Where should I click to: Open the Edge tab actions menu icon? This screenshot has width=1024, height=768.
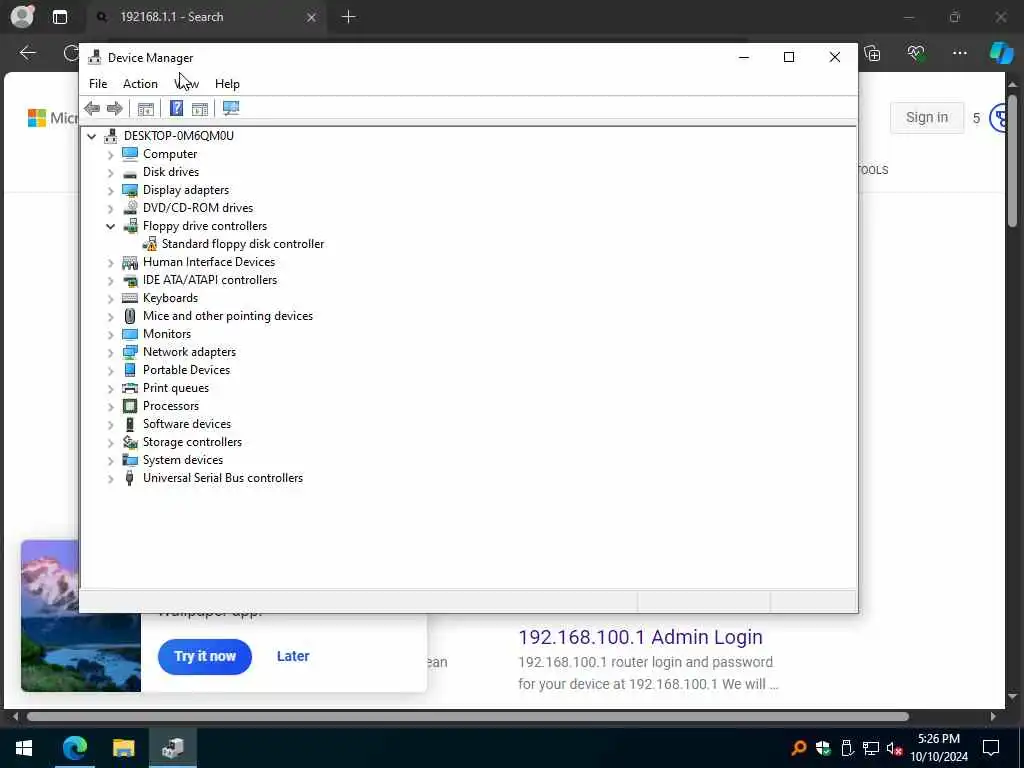pos(60,17)
